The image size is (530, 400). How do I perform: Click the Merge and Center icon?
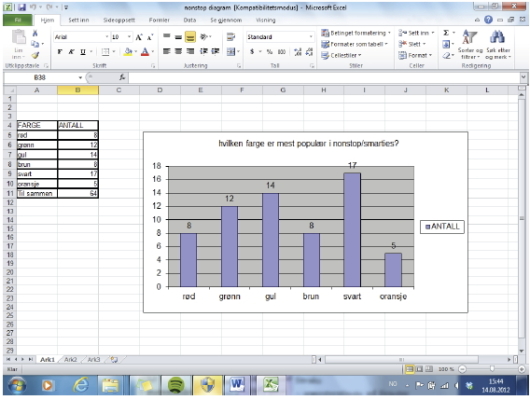pyautogui.click(x=231, y=51)
